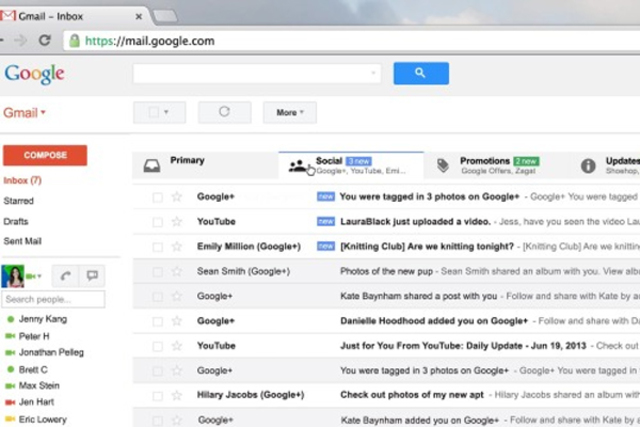Chat with Jonathan Pelleg

51,352
